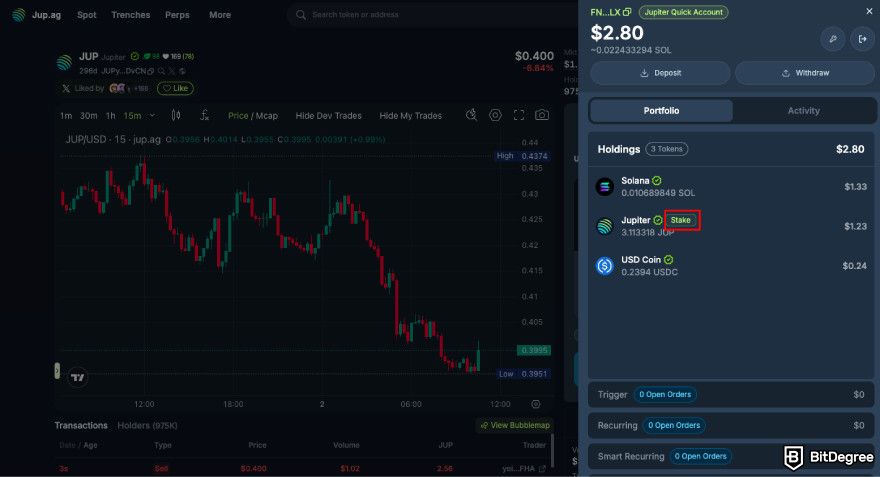Screen dimensions: 880x477
Task: Open chart time axis settings gear
Action: tap(536, 404)
